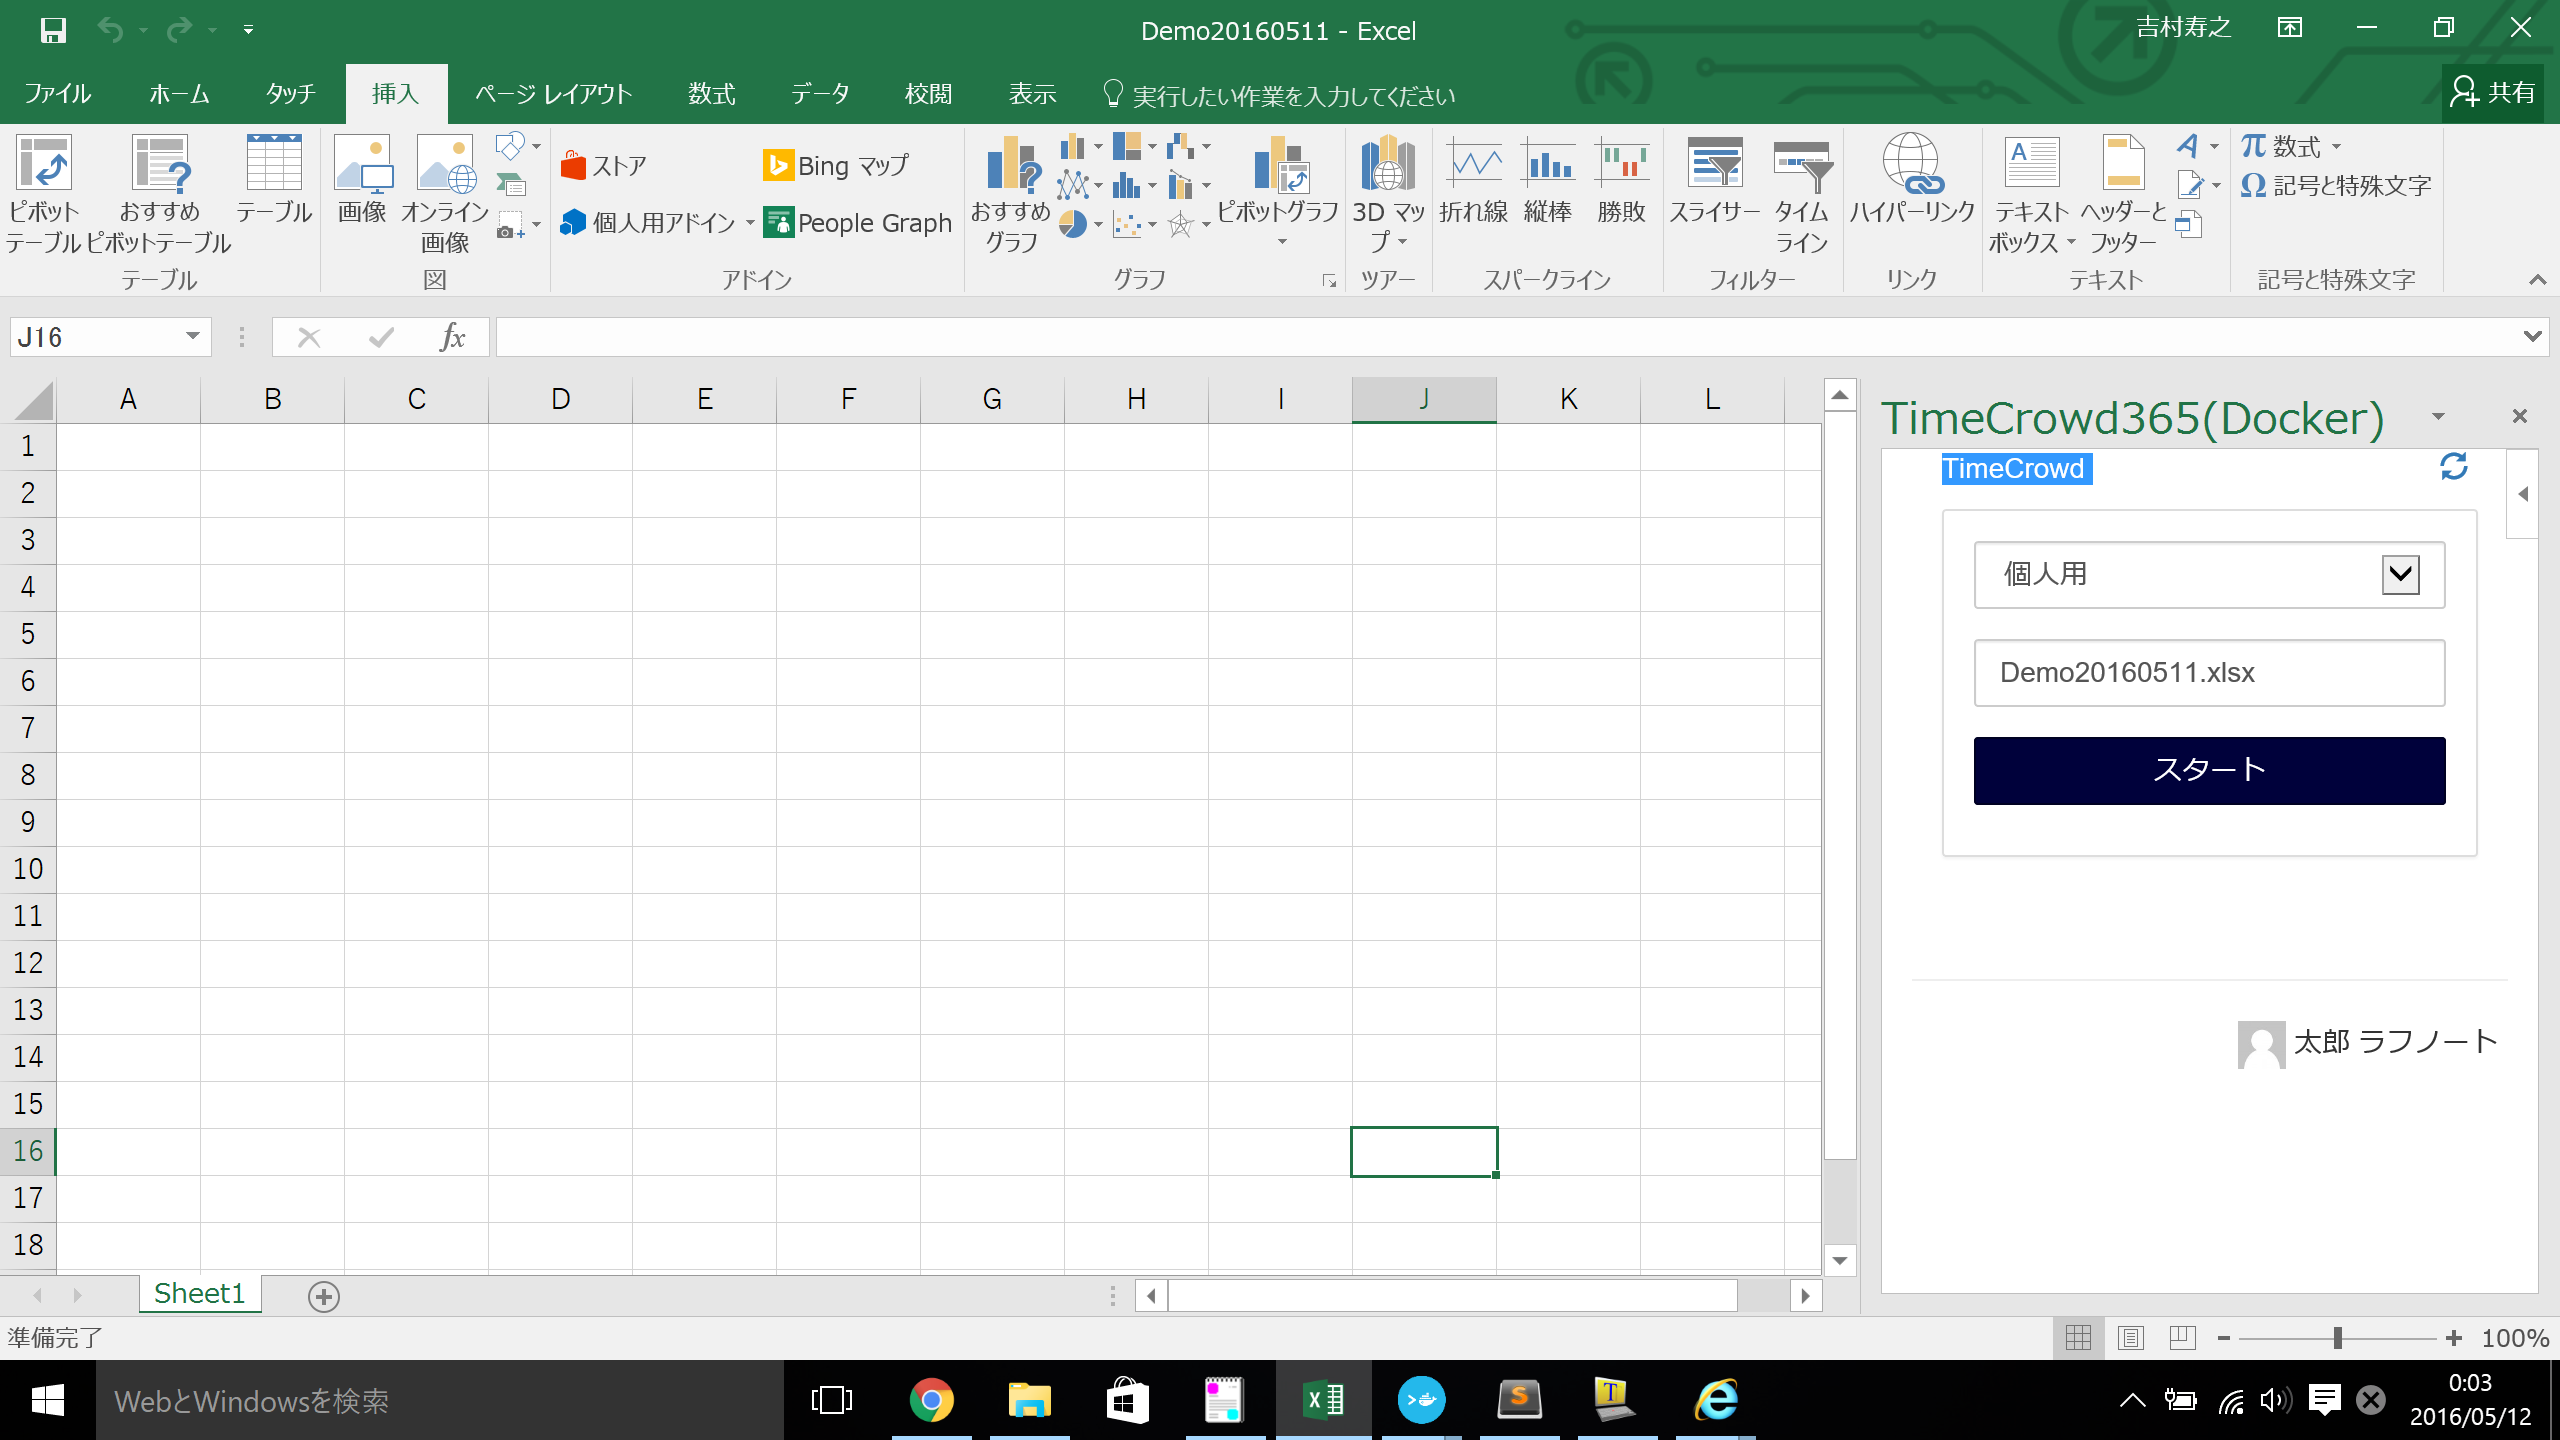Screen dimensions: 2560x1440
Task: Insert a Timeline filter (タイムライン)
Action: point(1801,193)
